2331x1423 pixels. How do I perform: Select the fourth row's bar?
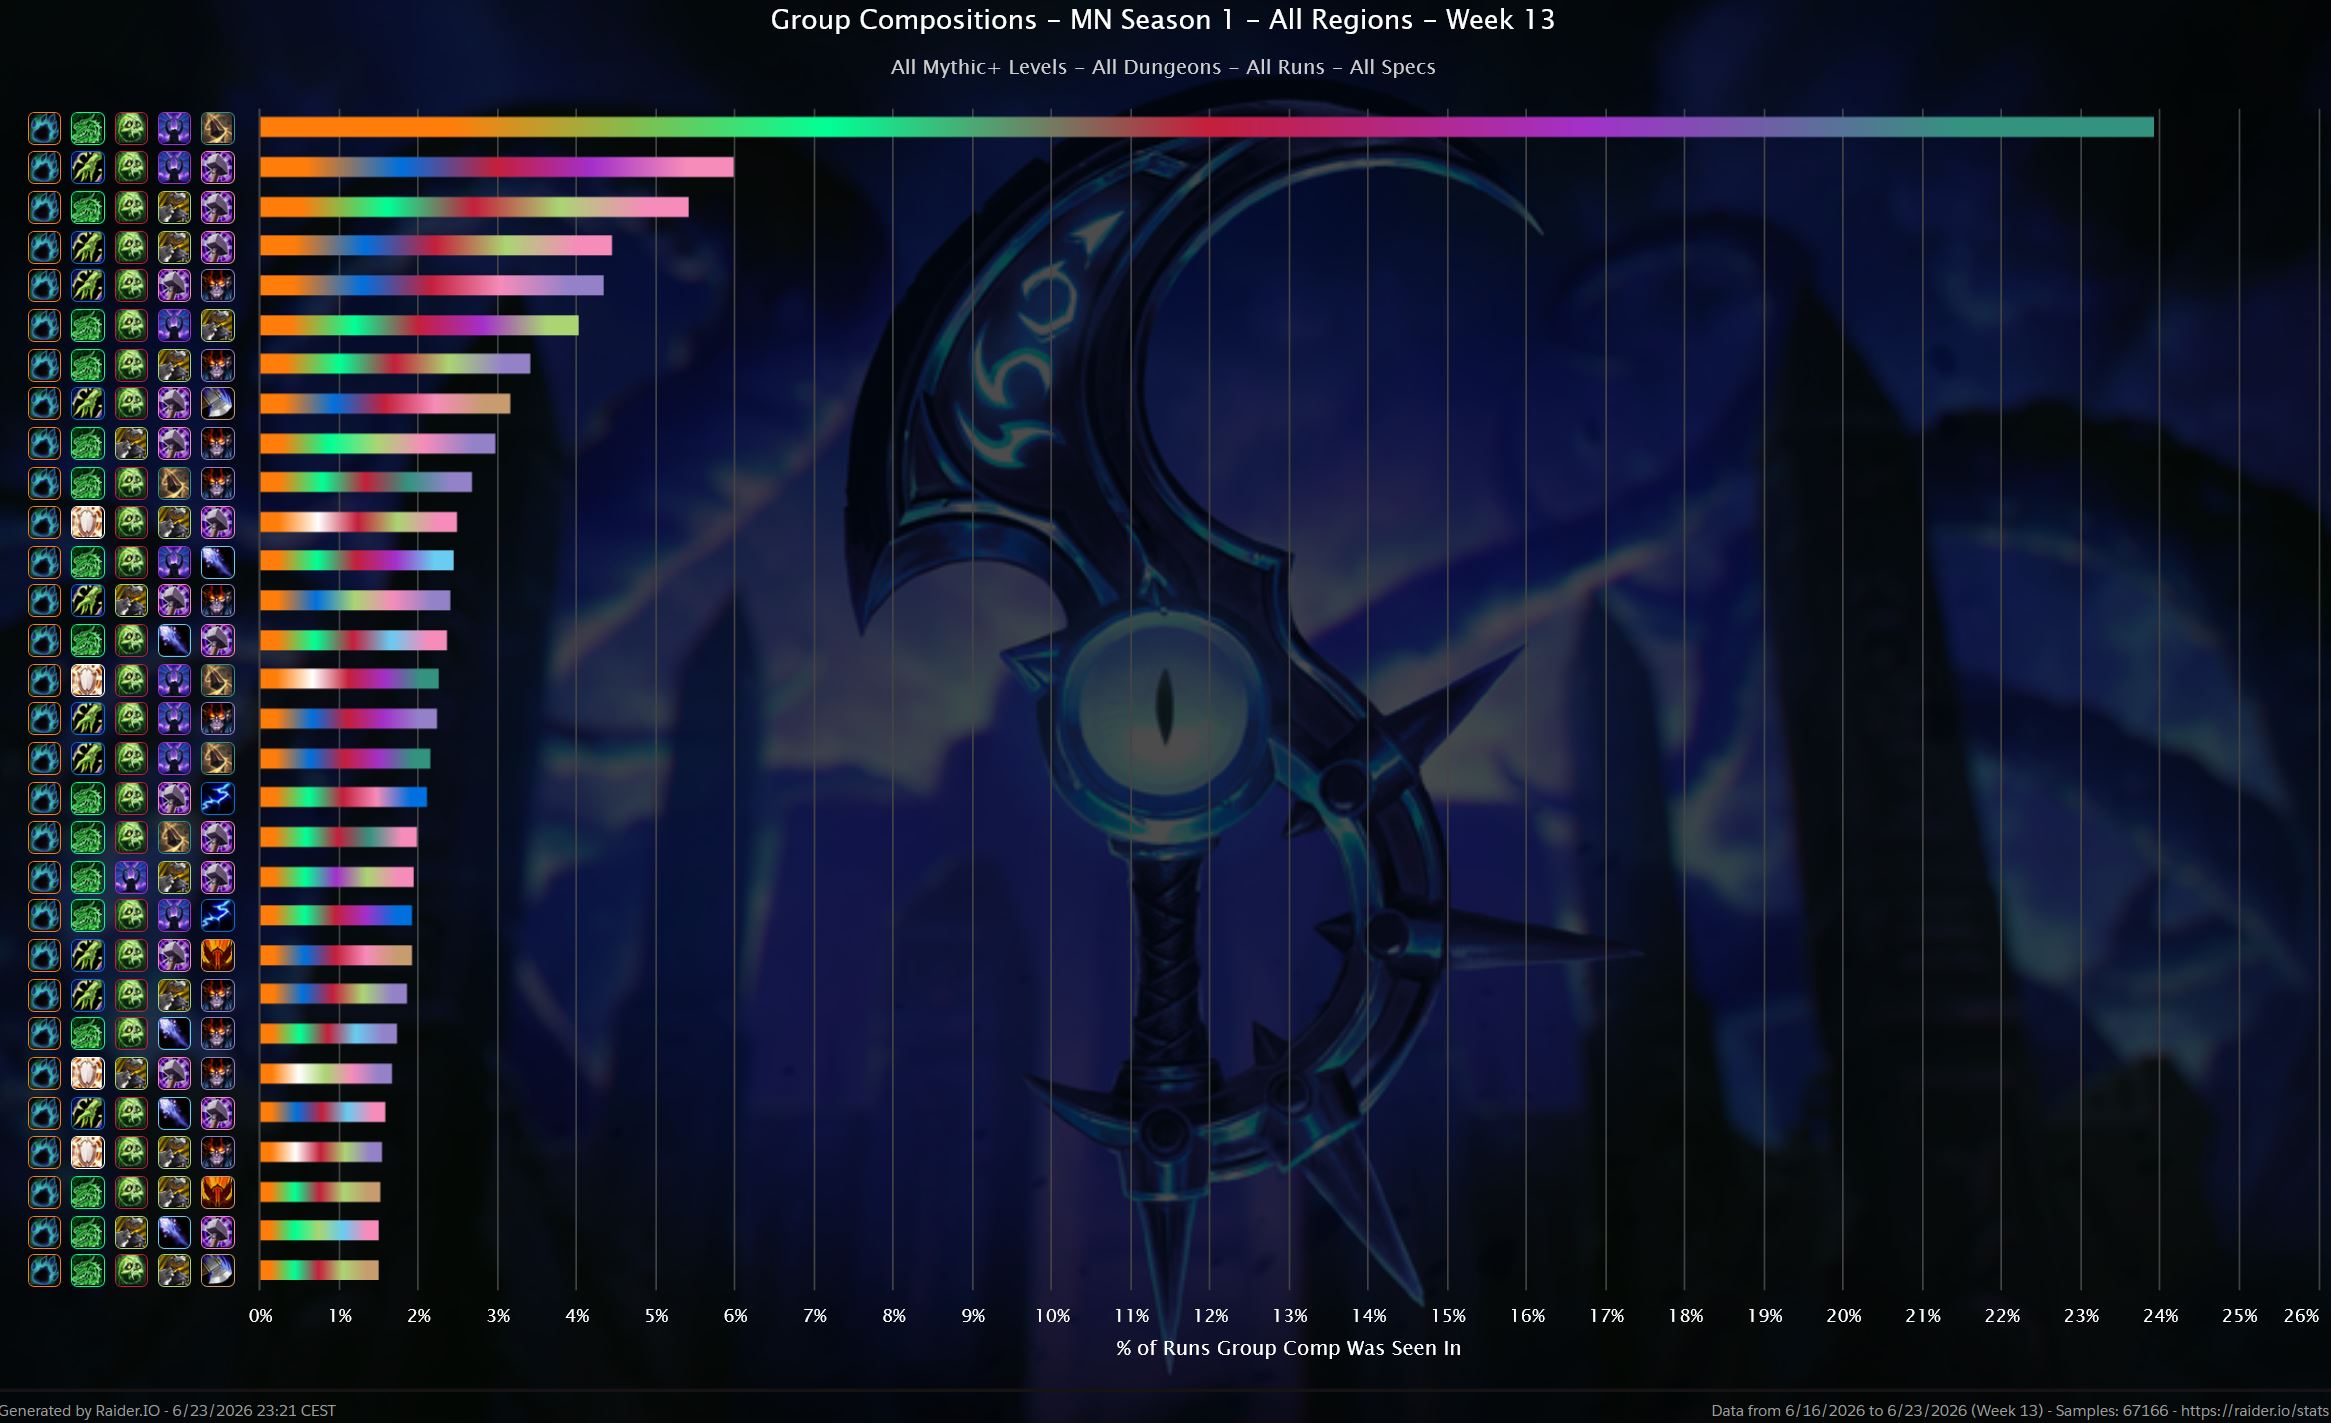pyautogui.click(x=436, y=246)
